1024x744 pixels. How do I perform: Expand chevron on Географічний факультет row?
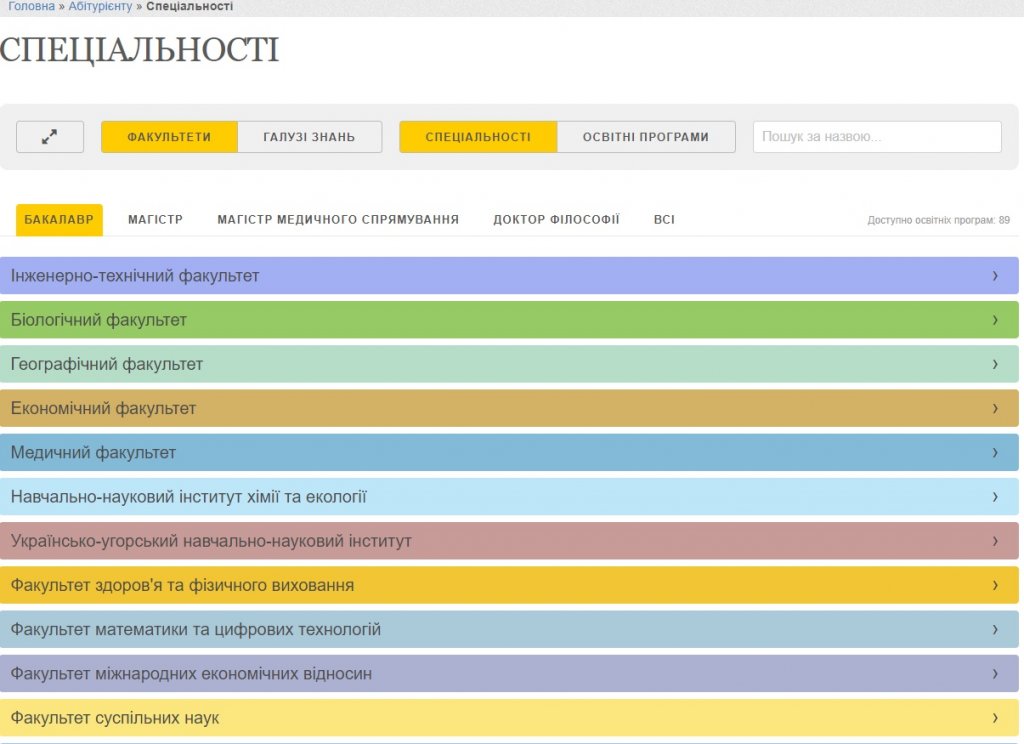[995, 364]
